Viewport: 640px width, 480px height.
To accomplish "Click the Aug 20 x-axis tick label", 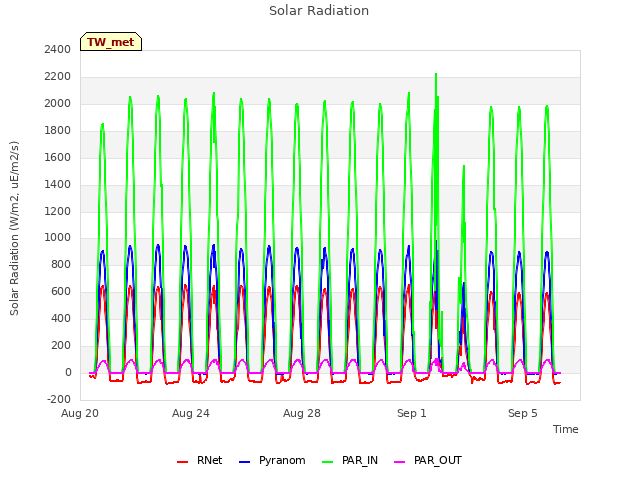I will 80,413.
